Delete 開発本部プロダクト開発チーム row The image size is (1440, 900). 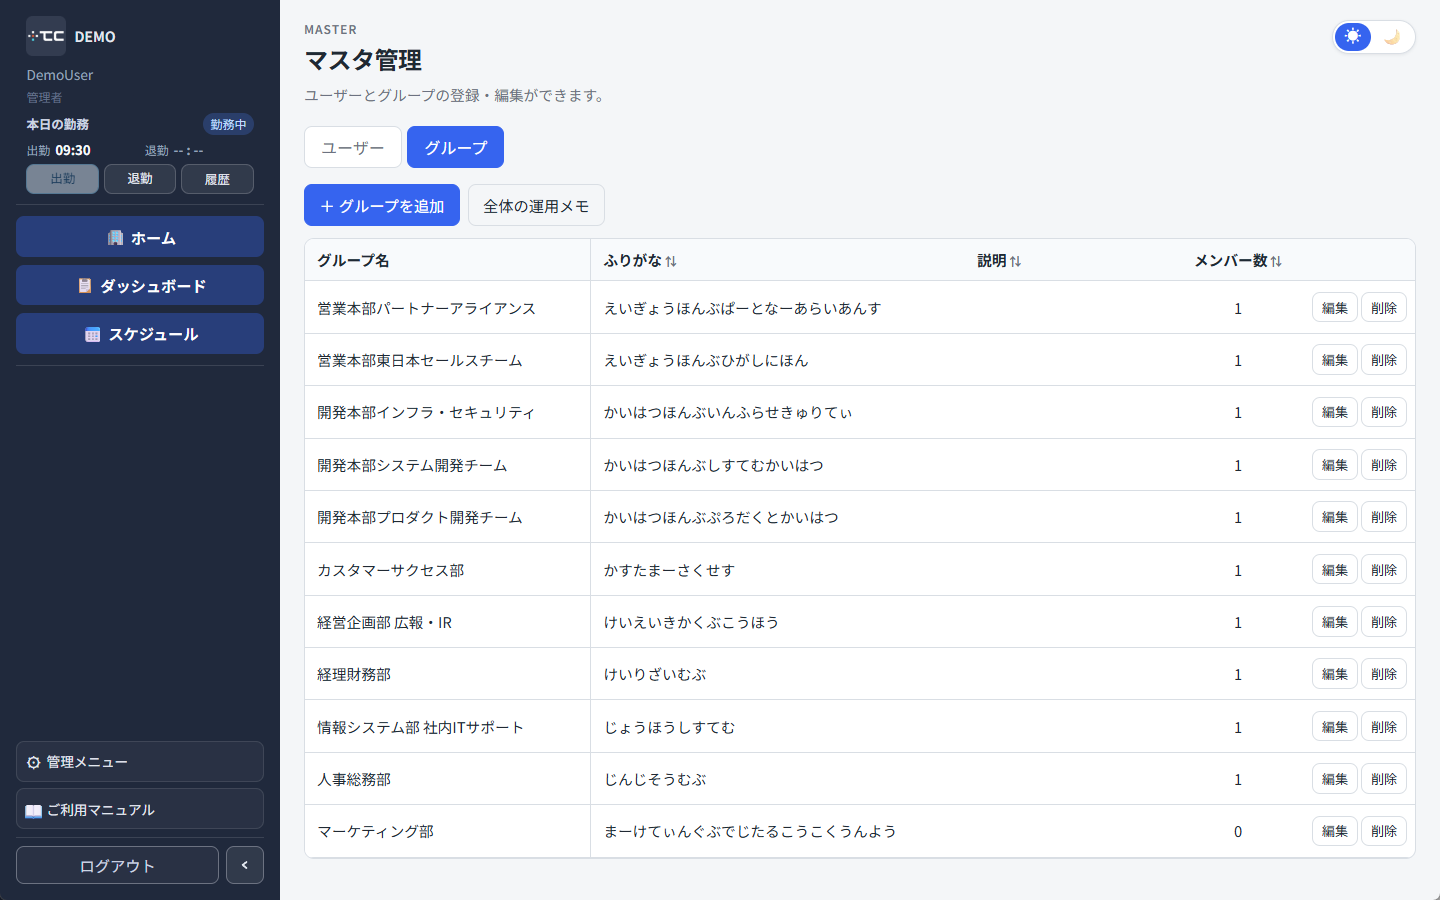pos(1384,517)
